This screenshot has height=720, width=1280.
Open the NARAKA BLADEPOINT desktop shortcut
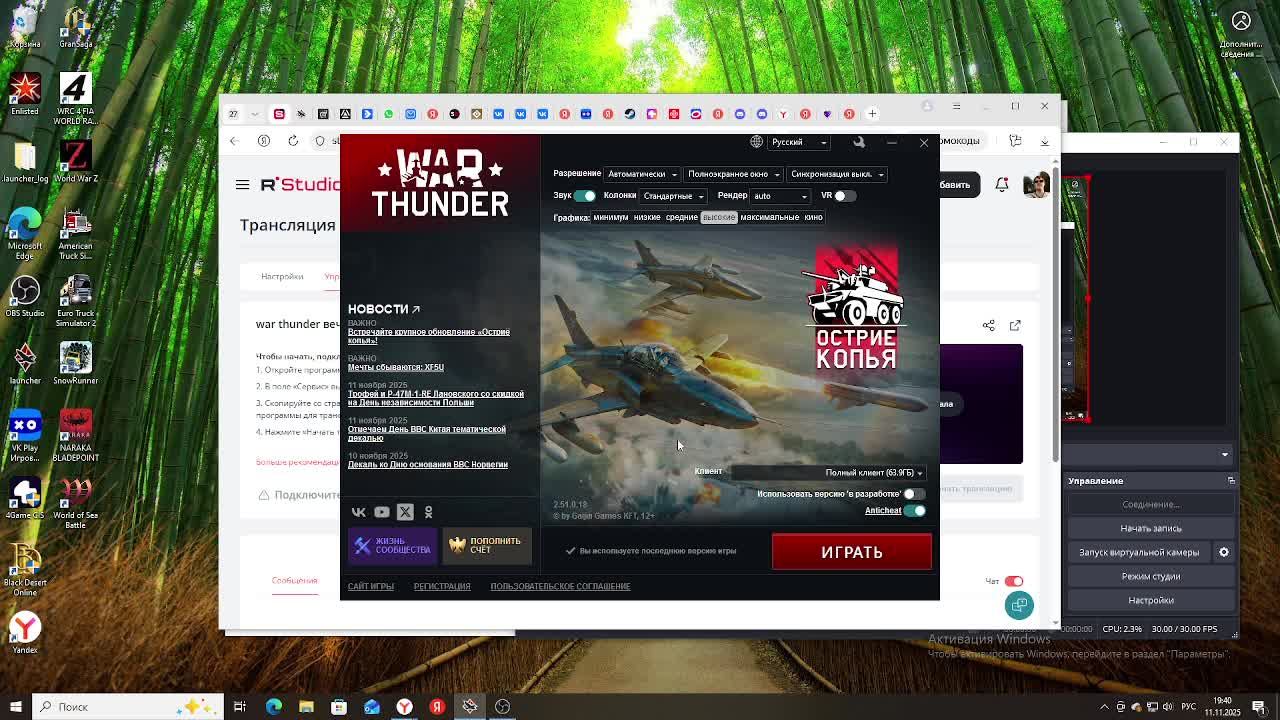click(x=75, y=434)
